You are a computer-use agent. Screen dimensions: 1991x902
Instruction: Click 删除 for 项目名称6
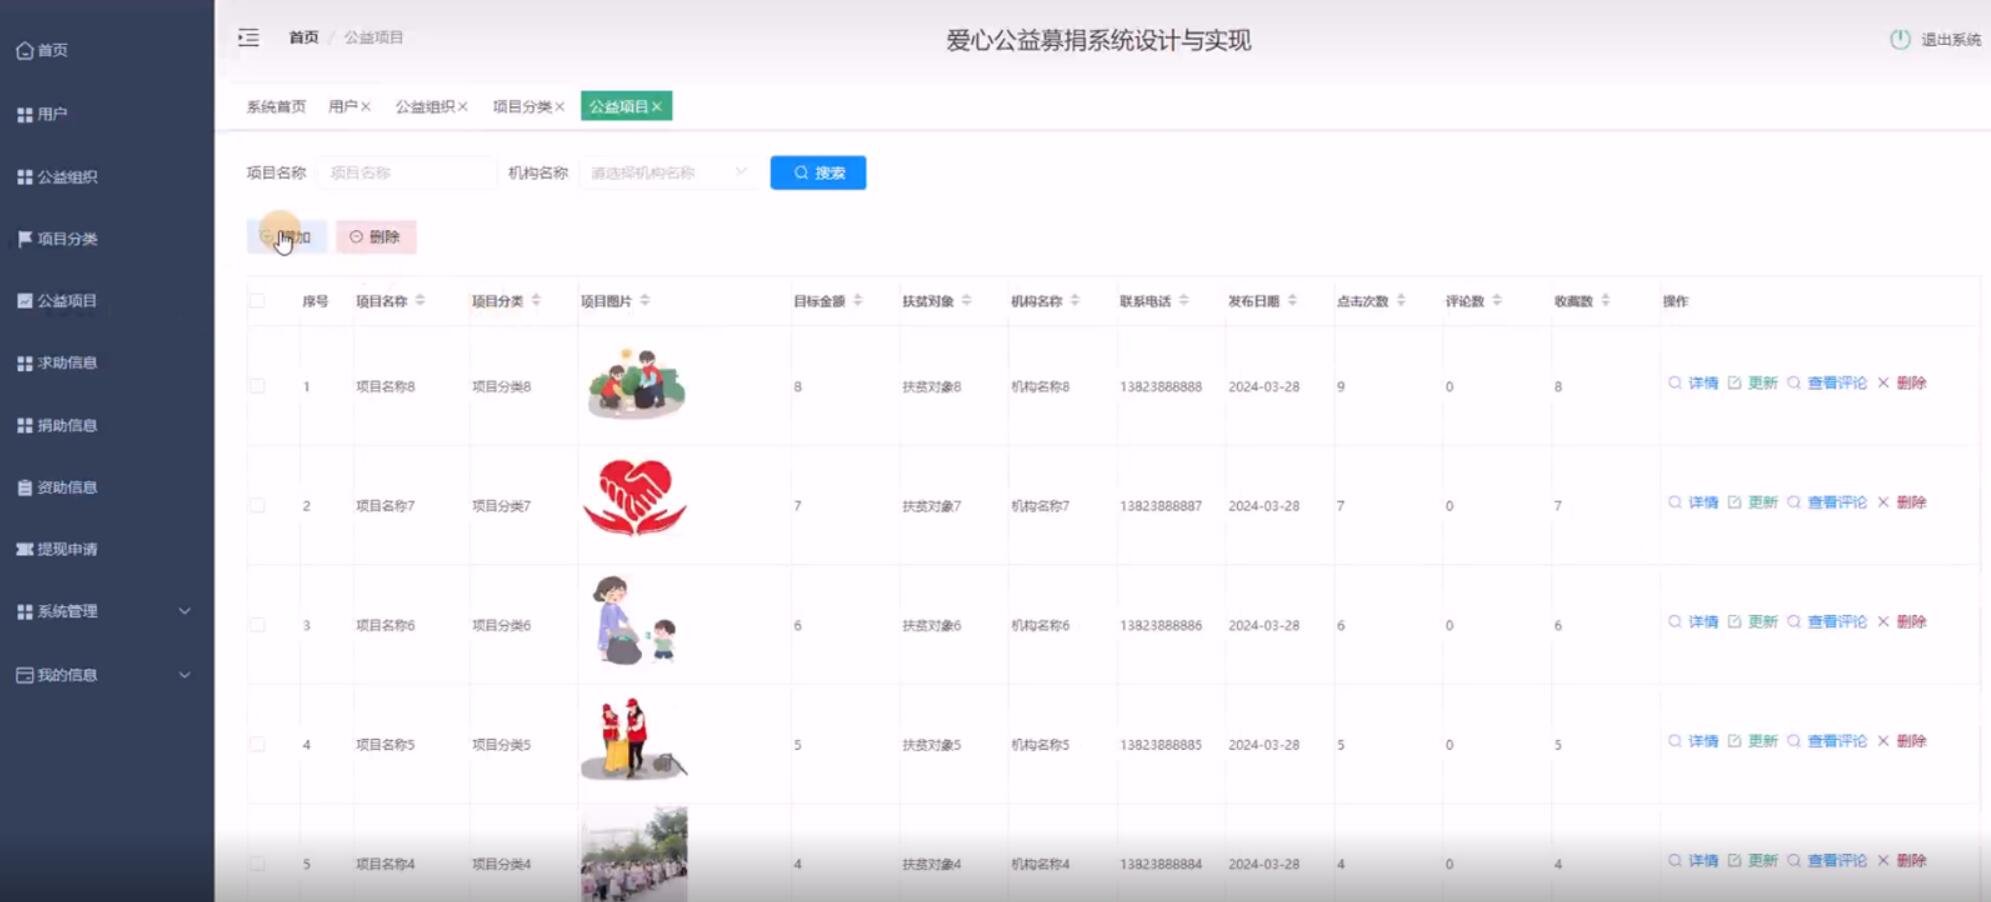(x=1902, y=621)
